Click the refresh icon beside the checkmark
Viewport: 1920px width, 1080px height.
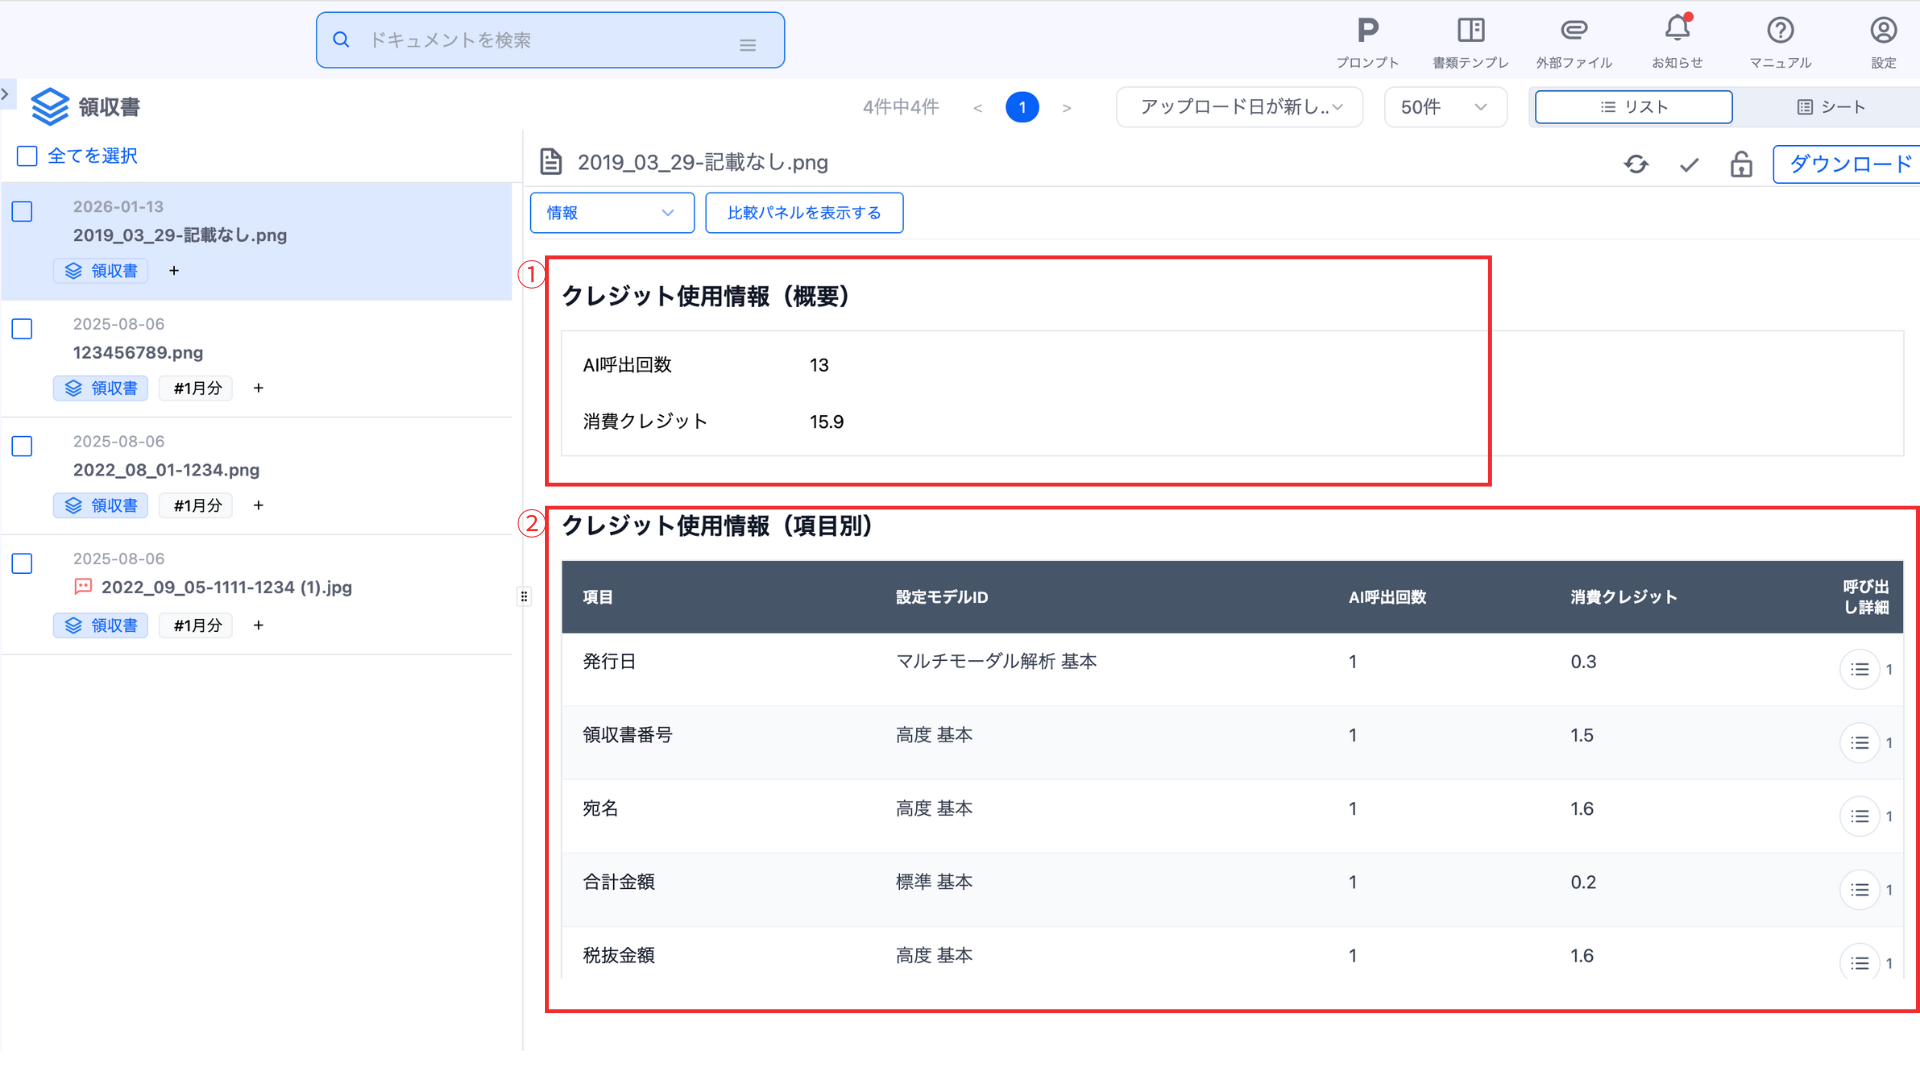tap(1636, 164)
